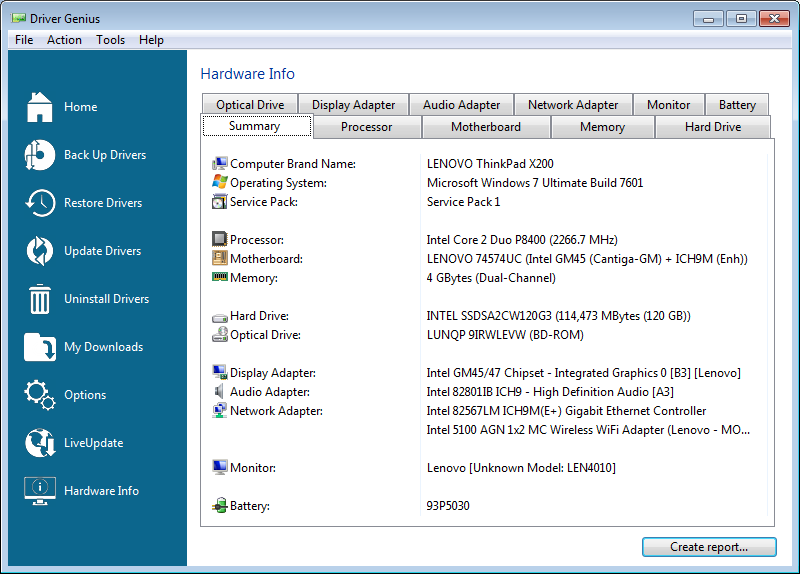Click the Update Drivers refresh icon
800x574 pixels.
39,251
